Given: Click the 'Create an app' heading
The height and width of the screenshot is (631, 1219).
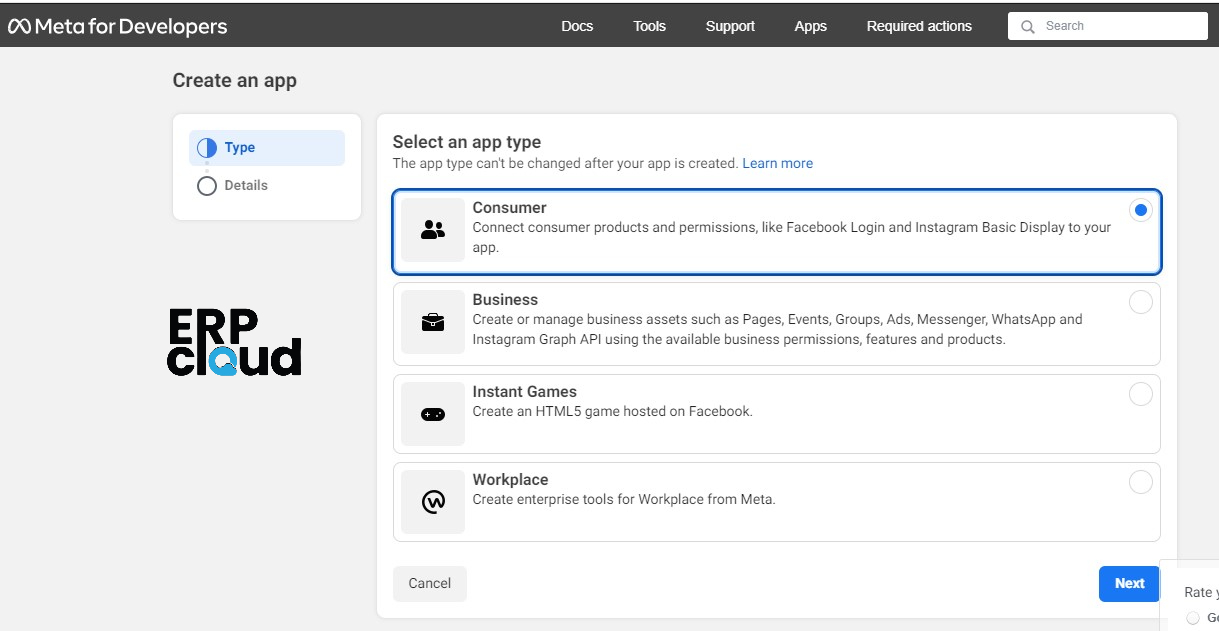Looking at the screenshot, I should pos(234,81).
